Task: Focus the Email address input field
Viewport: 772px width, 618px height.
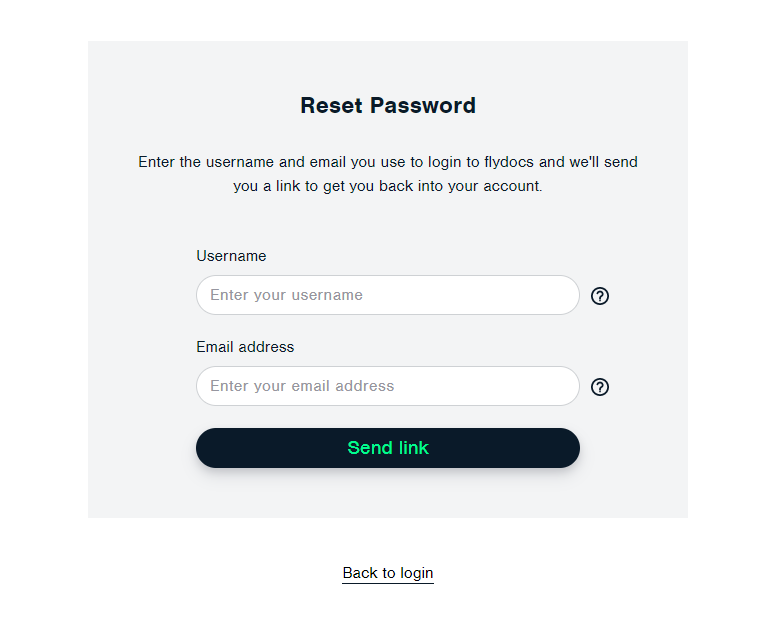Action: (x=388, y=386)
